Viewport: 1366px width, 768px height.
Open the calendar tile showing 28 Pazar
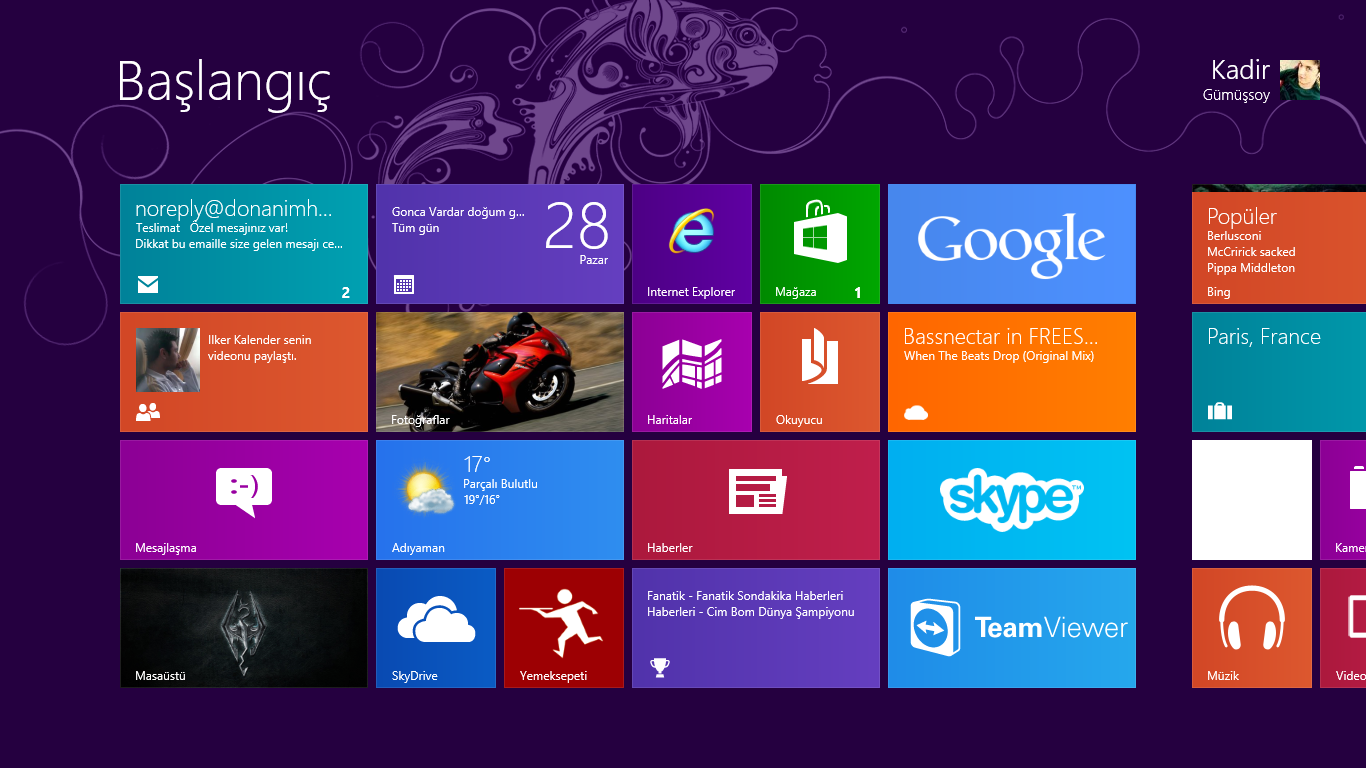[500, 244]
